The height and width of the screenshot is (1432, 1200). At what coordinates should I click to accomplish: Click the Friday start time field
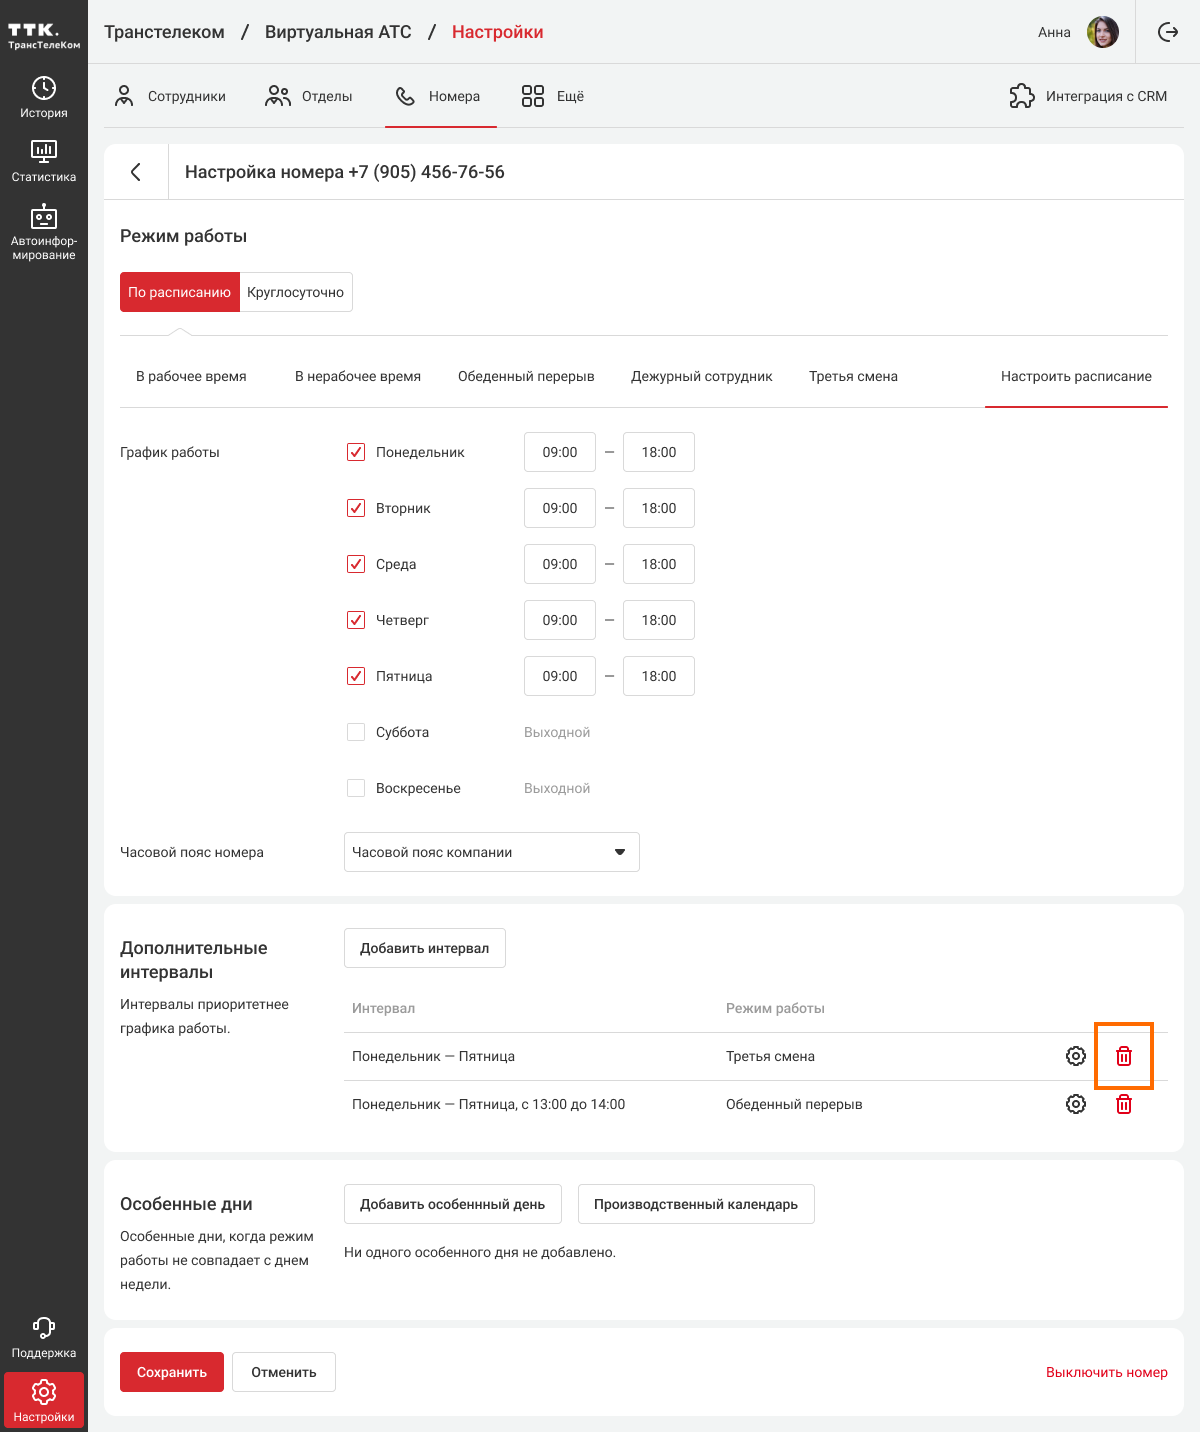[x=560, y=676]
